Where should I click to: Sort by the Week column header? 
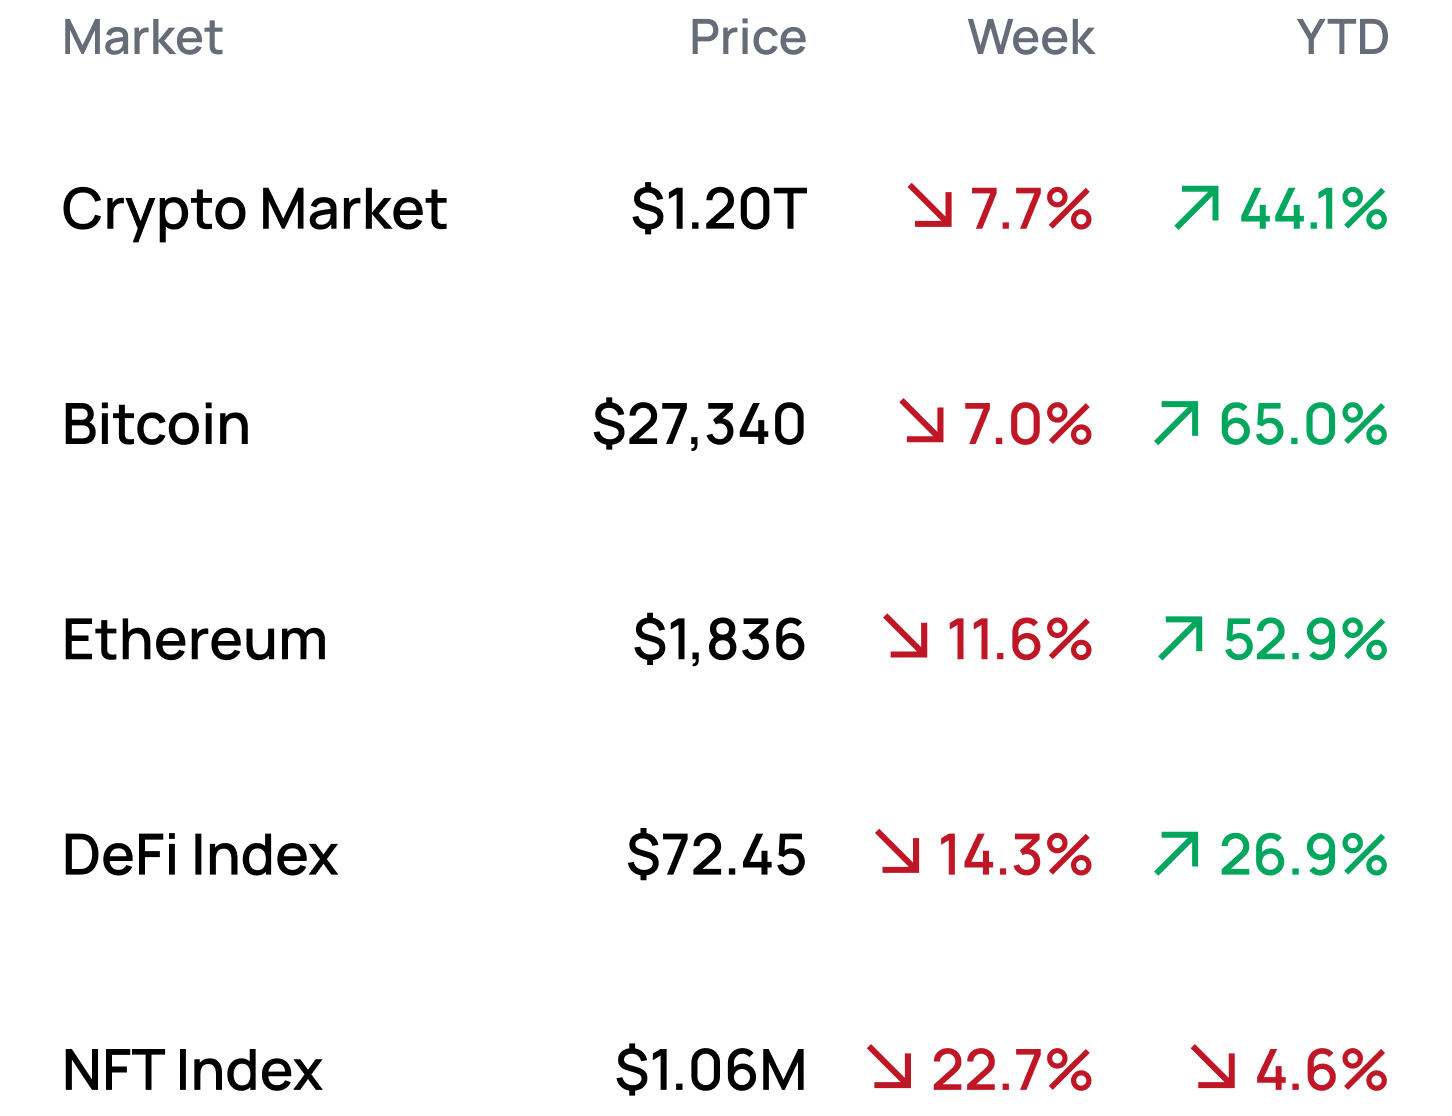1030,38
